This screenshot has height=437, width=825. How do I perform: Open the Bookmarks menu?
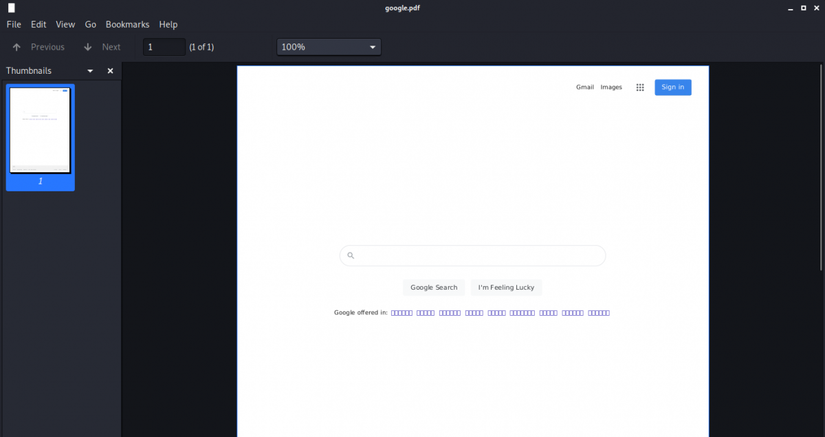pos(127,25)
